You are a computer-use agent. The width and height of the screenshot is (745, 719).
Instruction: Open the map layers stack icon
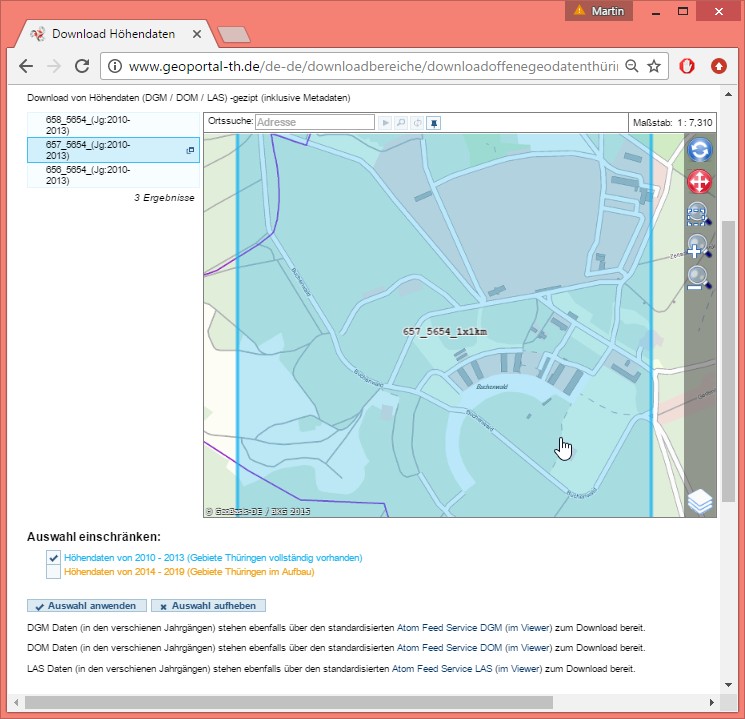(x=700, y=500)
